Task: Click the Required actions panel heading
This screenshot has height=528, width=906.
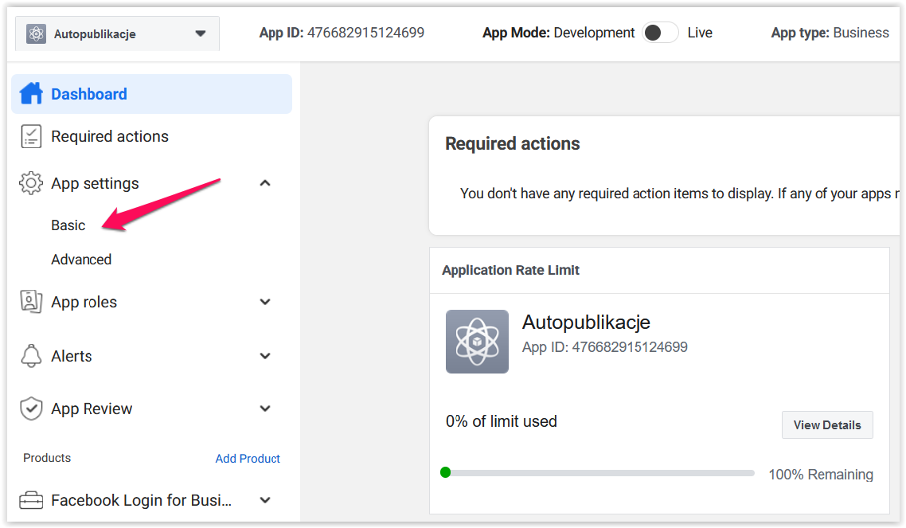Action: coord(513,143)
